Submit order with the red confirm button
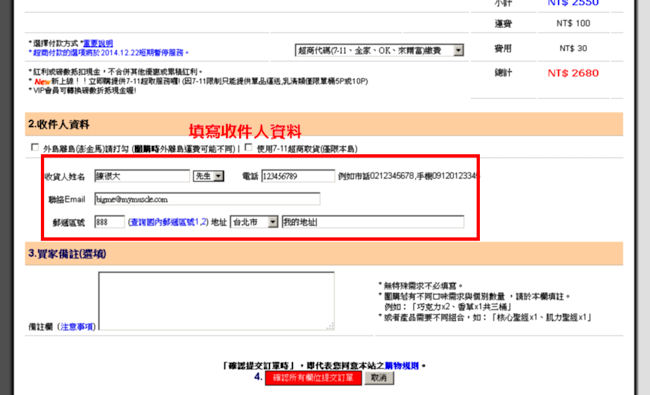 (x=313, y=378)
